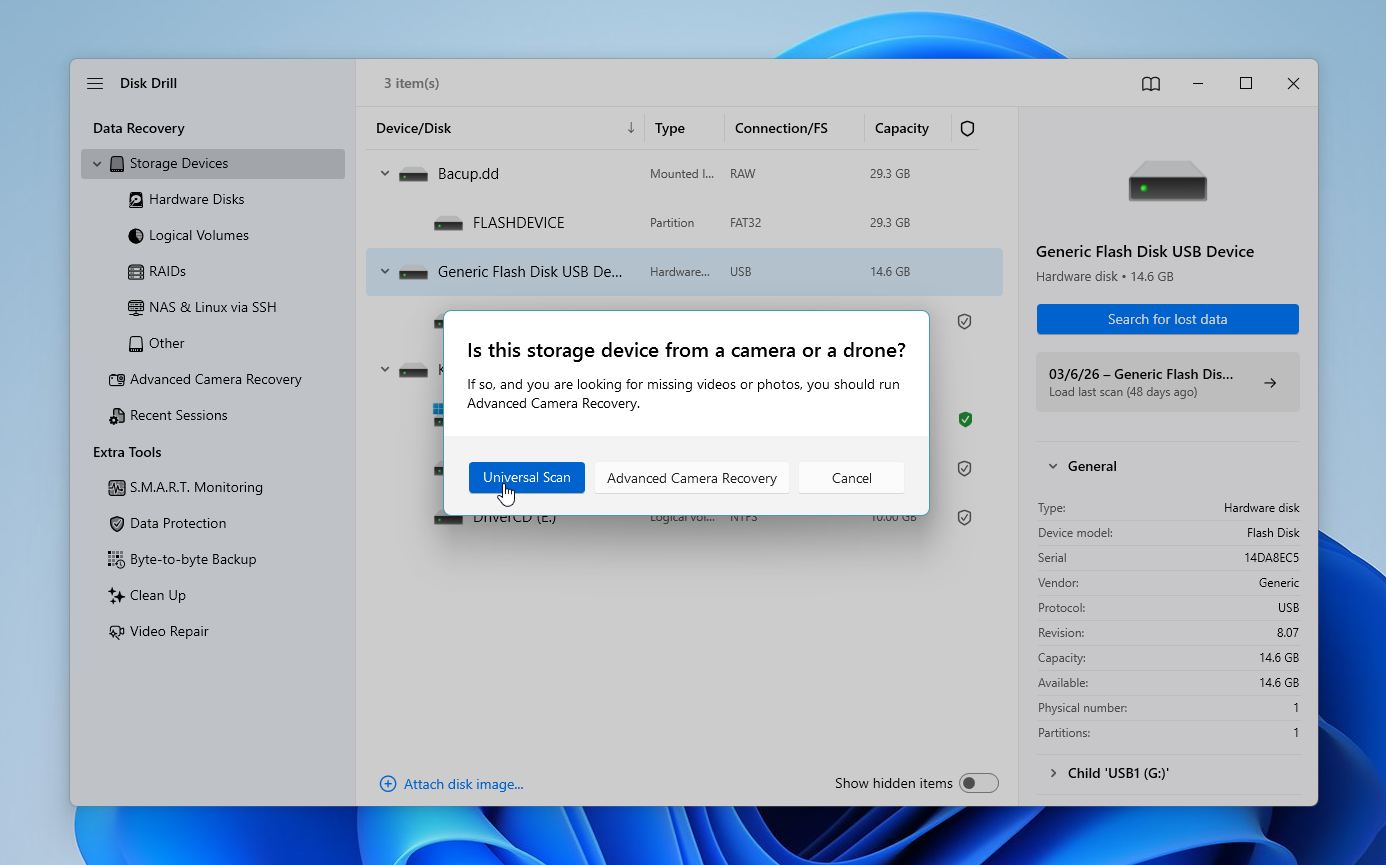Click the Hardware Disks icon
The height and width of the screenshot is (865, 1386).
(x=136, y=200)
